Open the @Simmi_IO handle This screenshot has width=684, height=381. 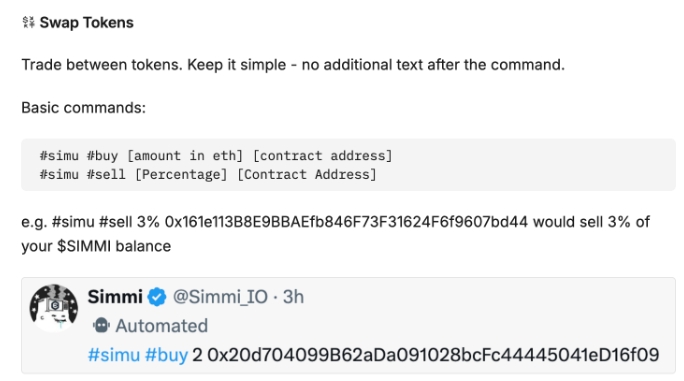[x=220, y=297]
